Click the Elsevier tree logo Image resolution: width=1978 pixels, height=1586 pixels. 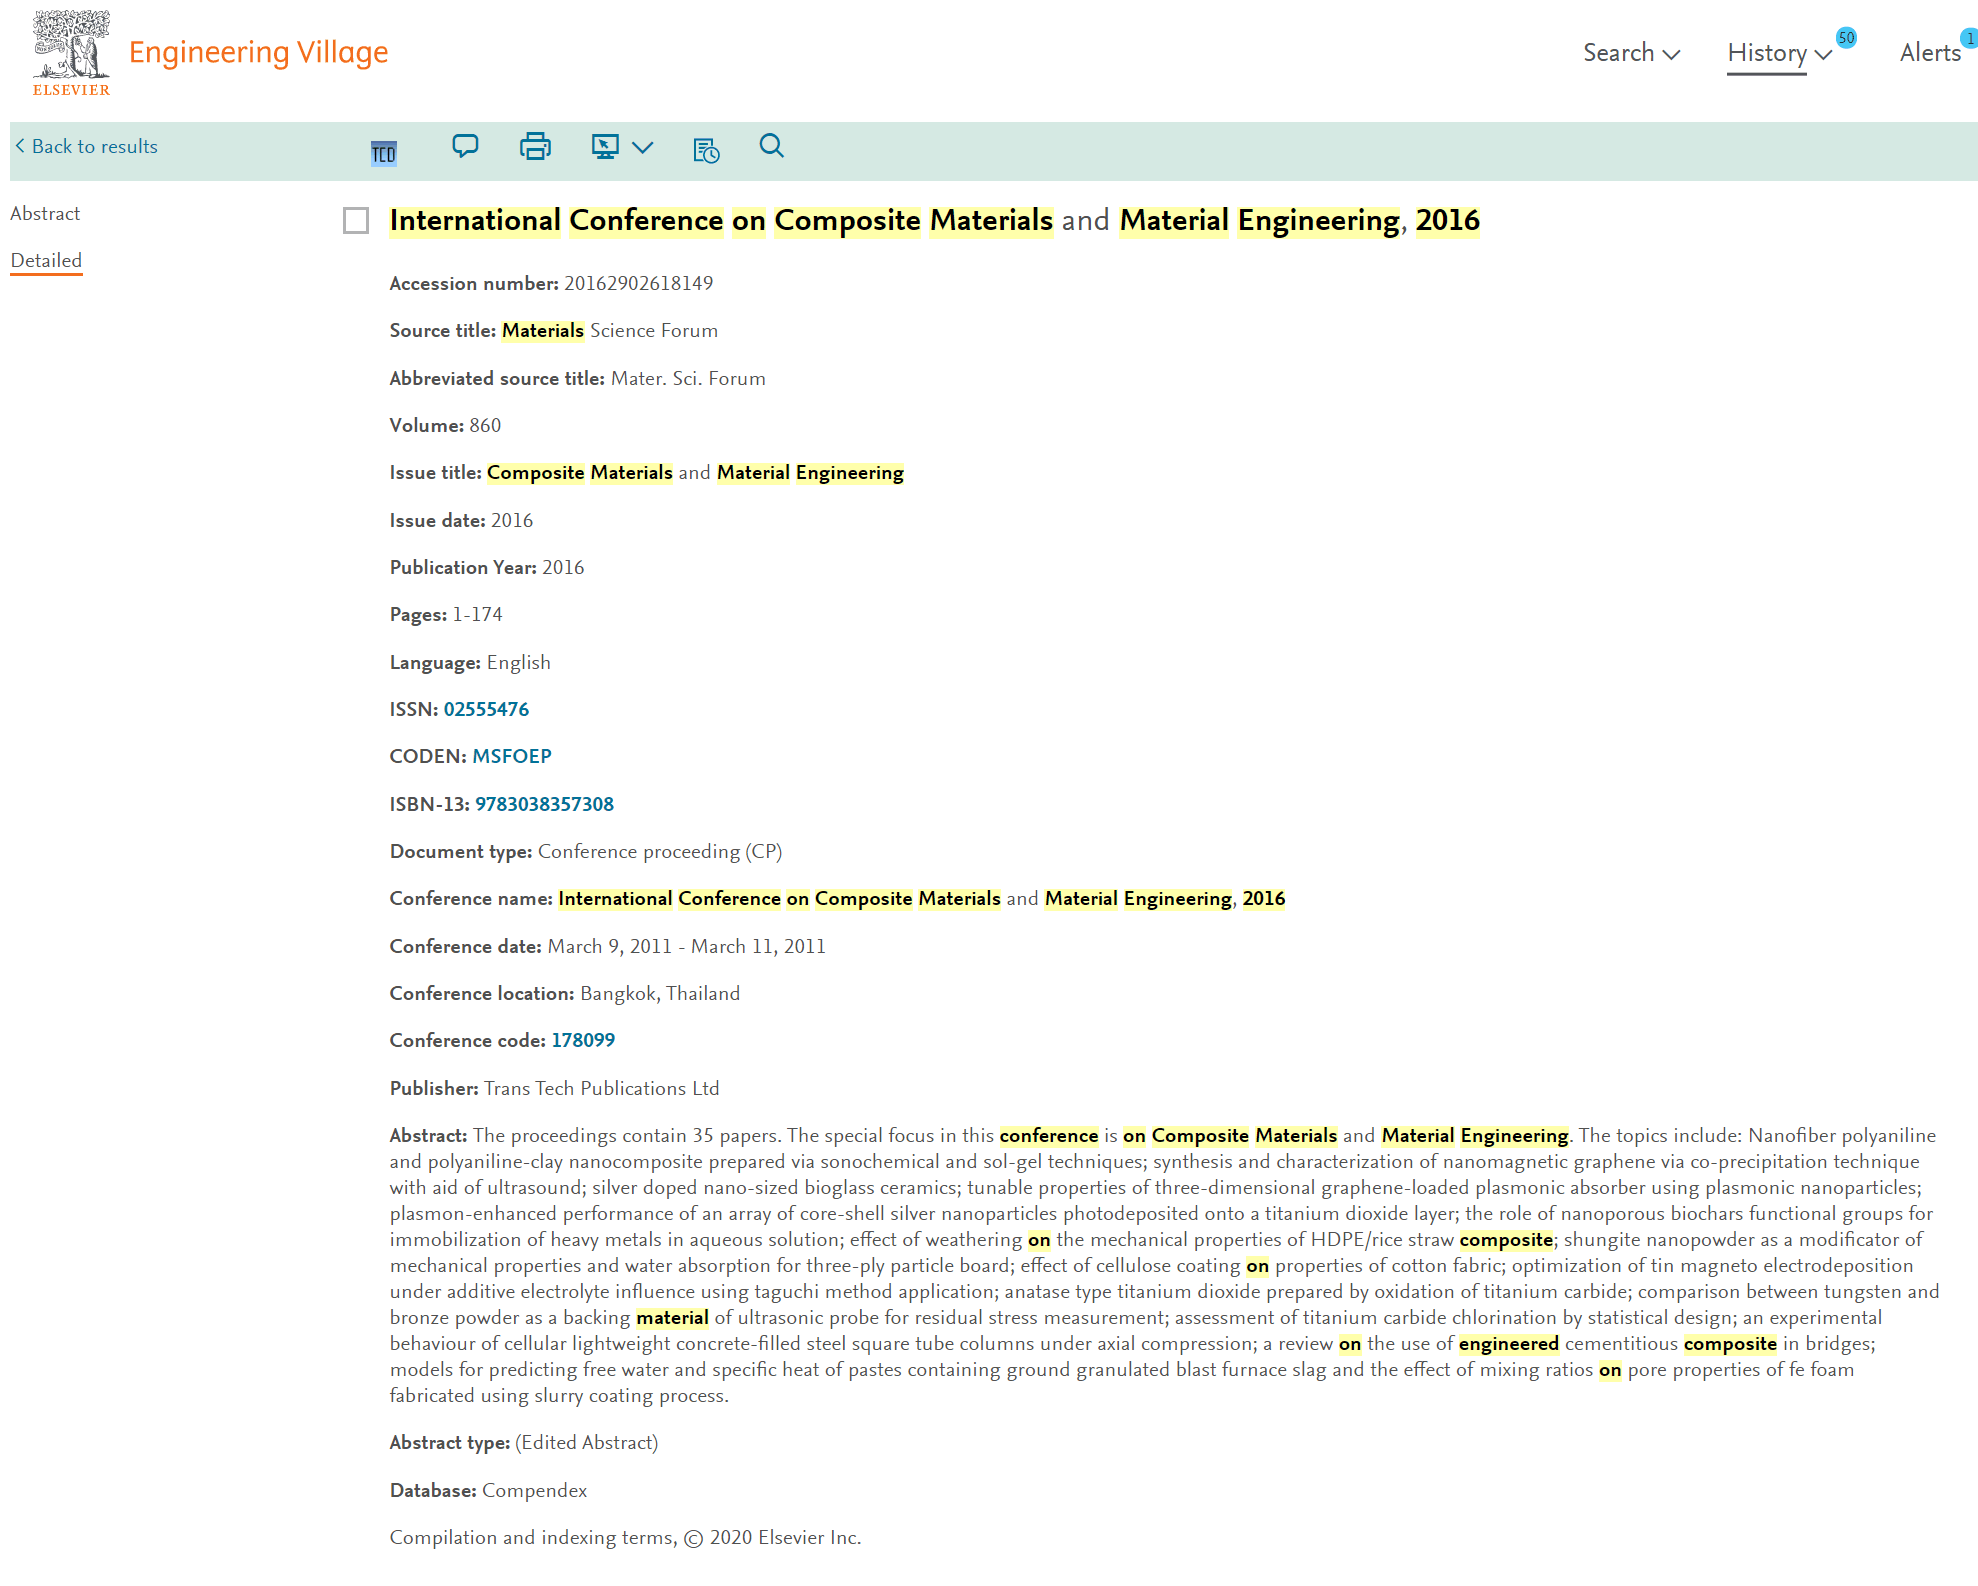71,53
